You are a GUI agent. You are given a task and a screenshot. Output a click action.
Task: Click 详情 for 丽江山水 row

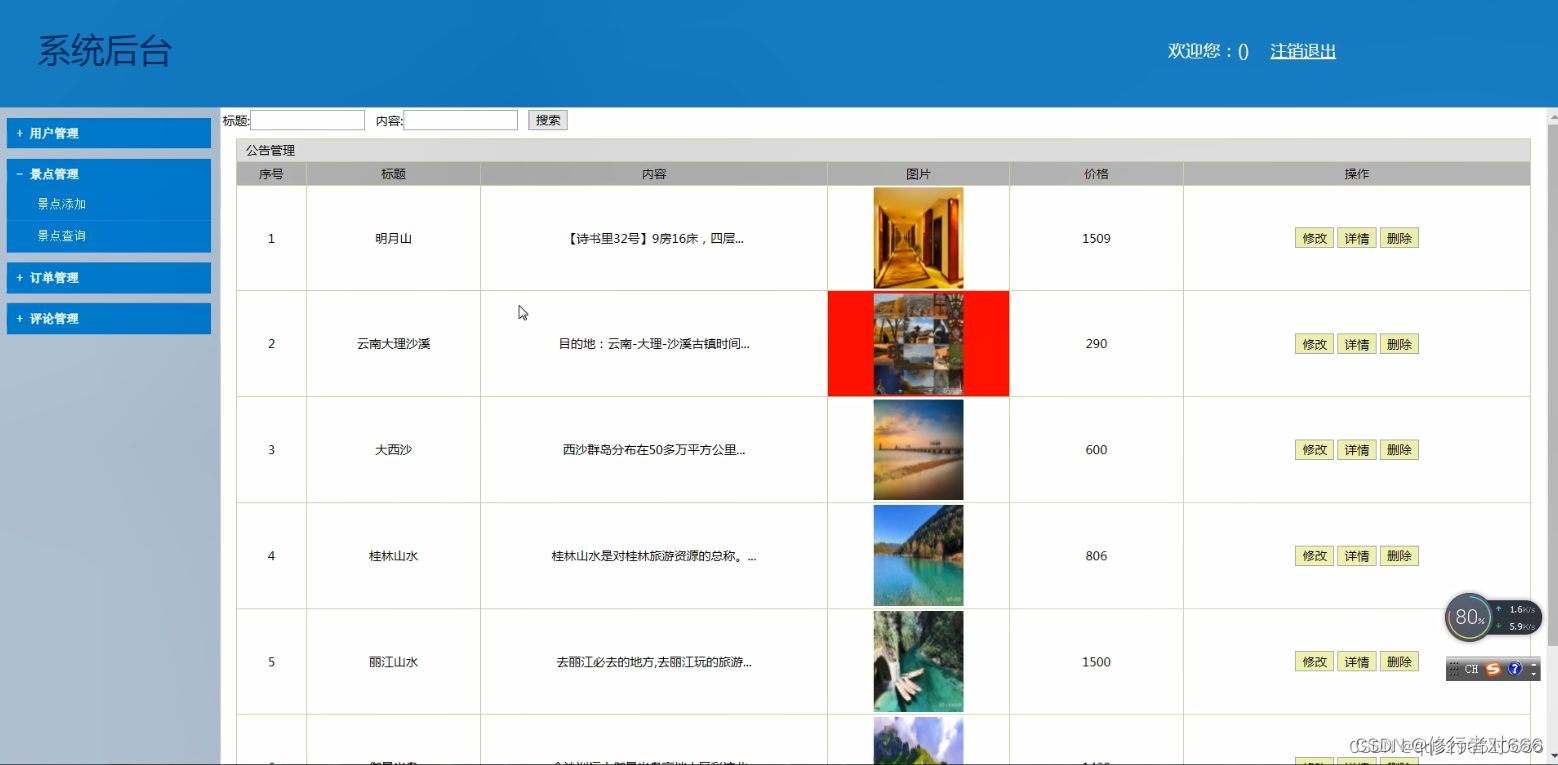pyautogui.click(x=1357, y=662)
